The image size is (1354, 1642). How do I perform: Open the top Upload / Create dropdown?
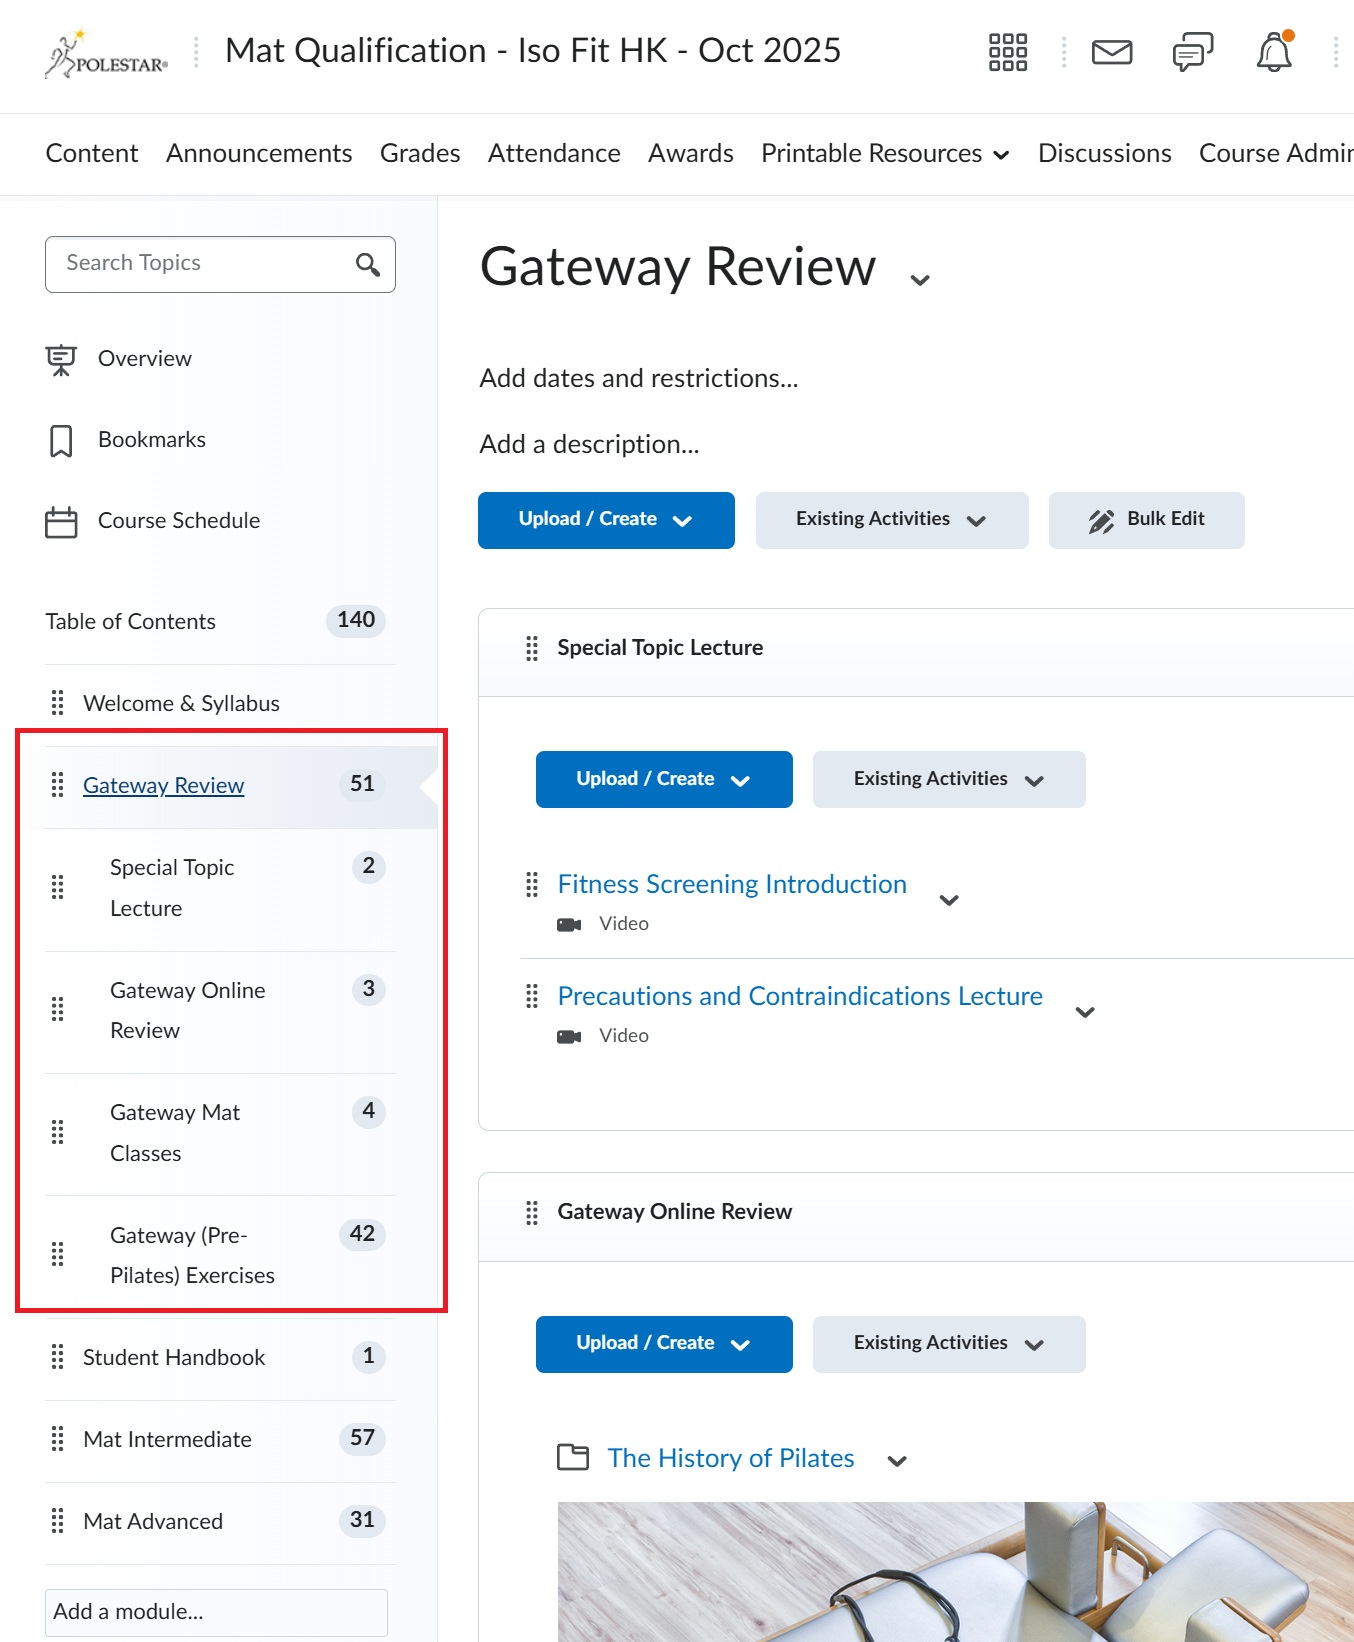point(606,520)
